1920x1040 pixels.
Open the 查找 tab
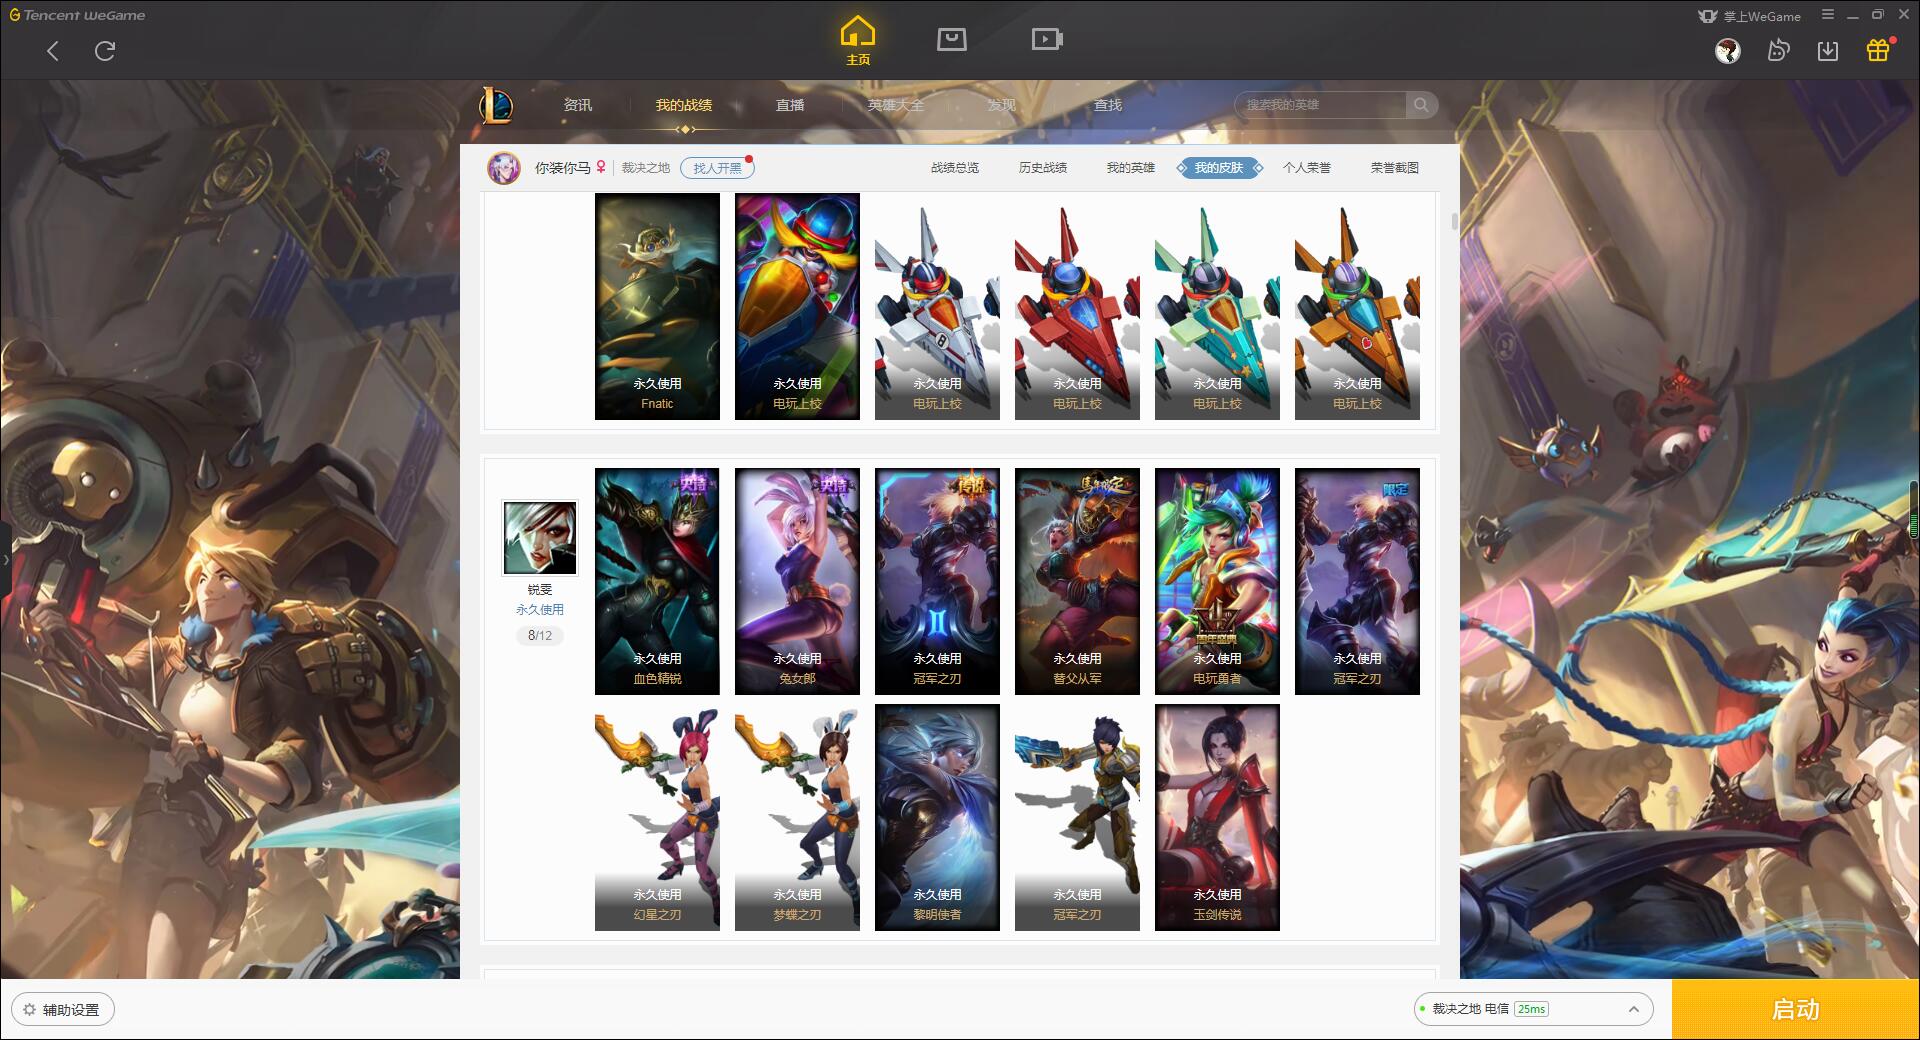1108,105
